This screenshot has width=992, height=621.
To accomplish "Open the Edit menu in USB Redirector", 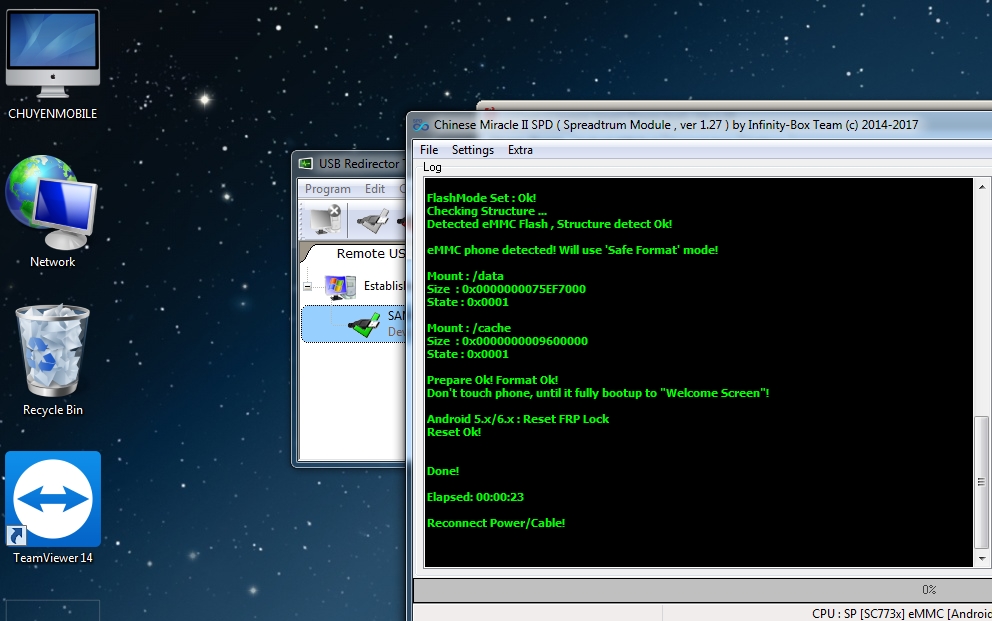I will [x=375, y=189].
